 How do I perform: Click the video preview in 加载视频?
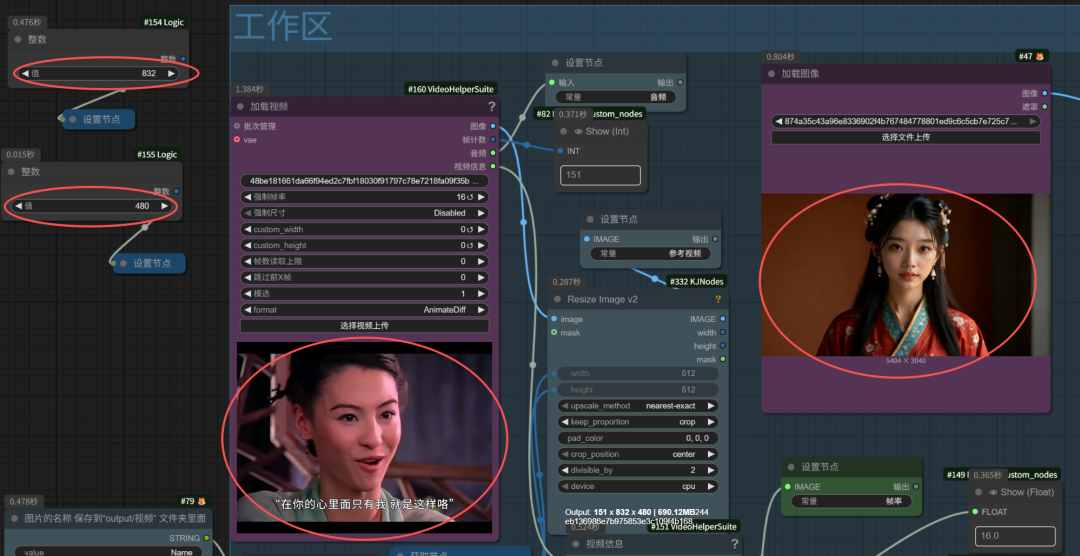(x=364, y=437)
